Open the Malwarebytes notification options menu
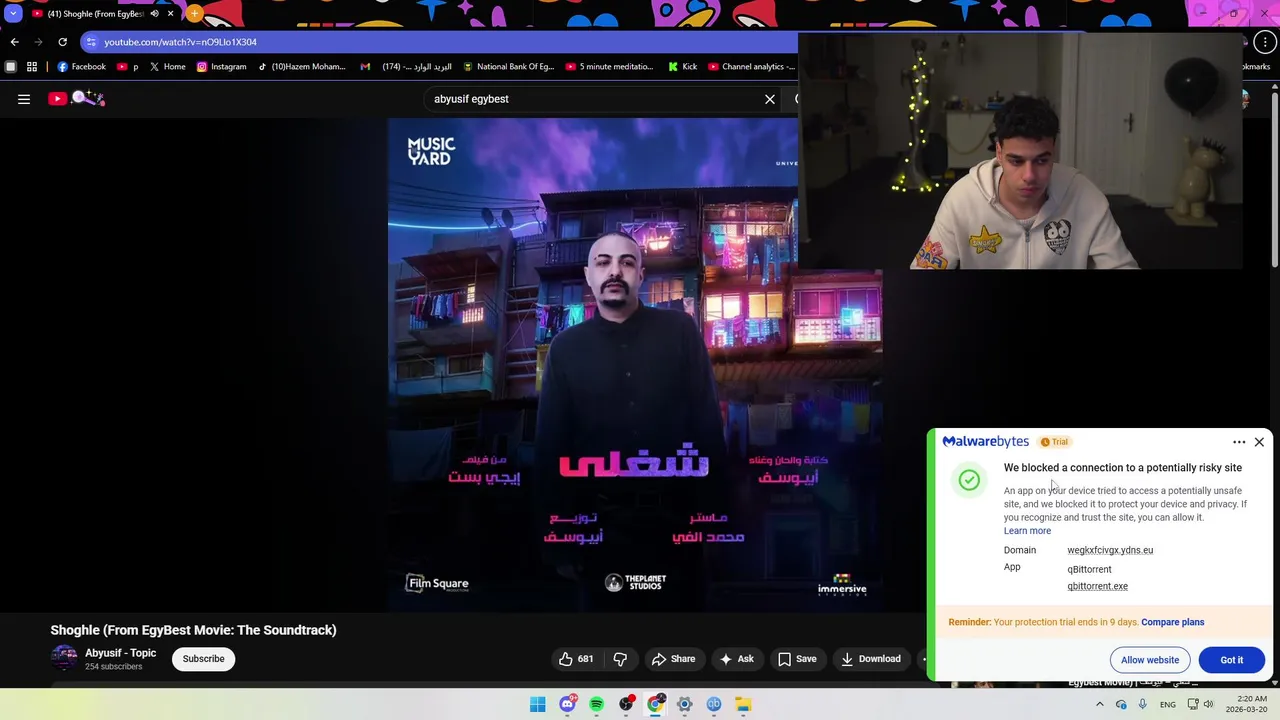The height and width of the screenshot is (720, 1280). tap(1239, 442)
